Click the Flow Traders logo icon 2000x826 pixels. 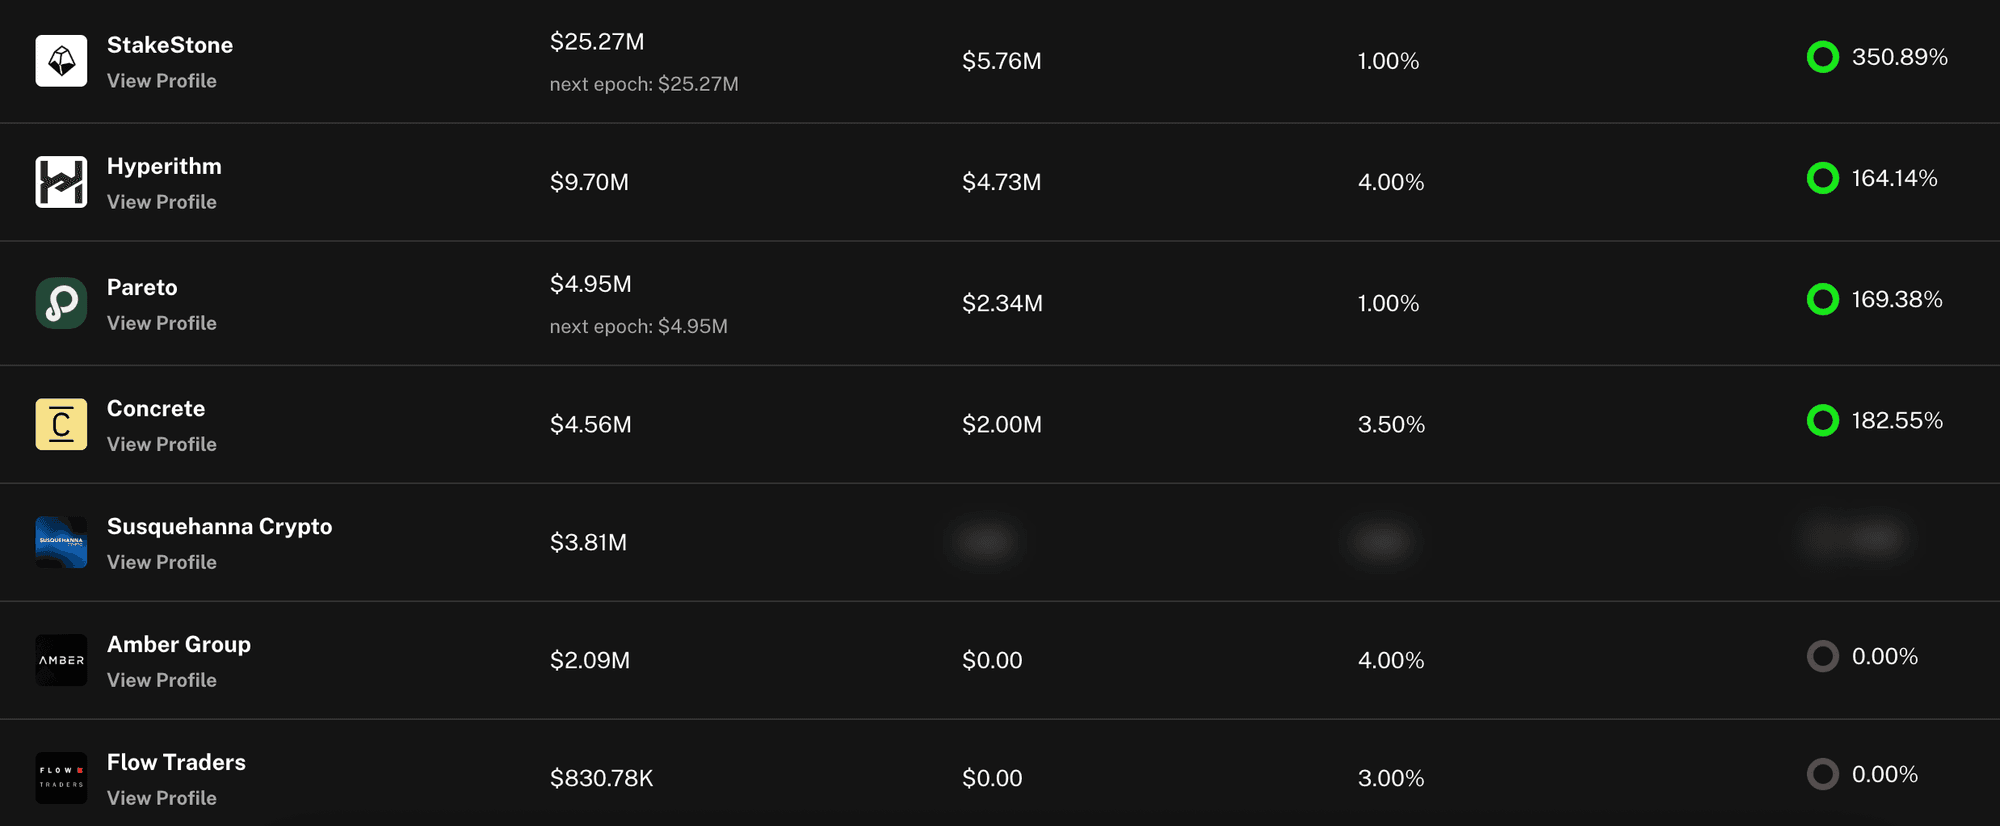pos(61,778)
